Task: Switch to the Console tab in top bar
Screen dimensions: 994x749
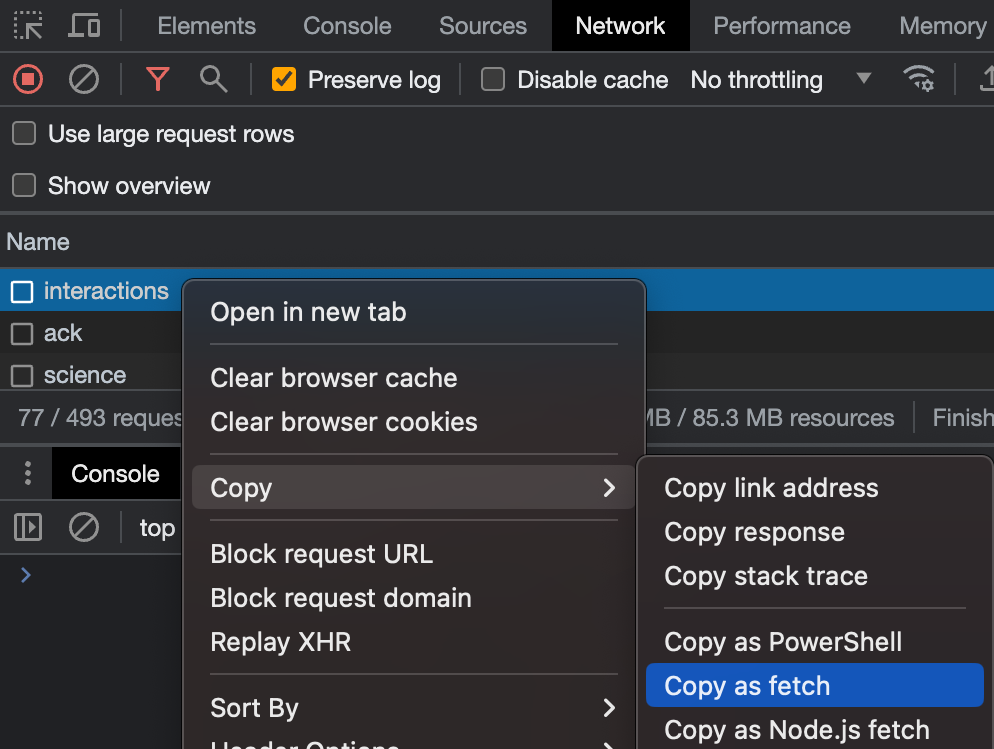Action: click(x=347, y=26)
